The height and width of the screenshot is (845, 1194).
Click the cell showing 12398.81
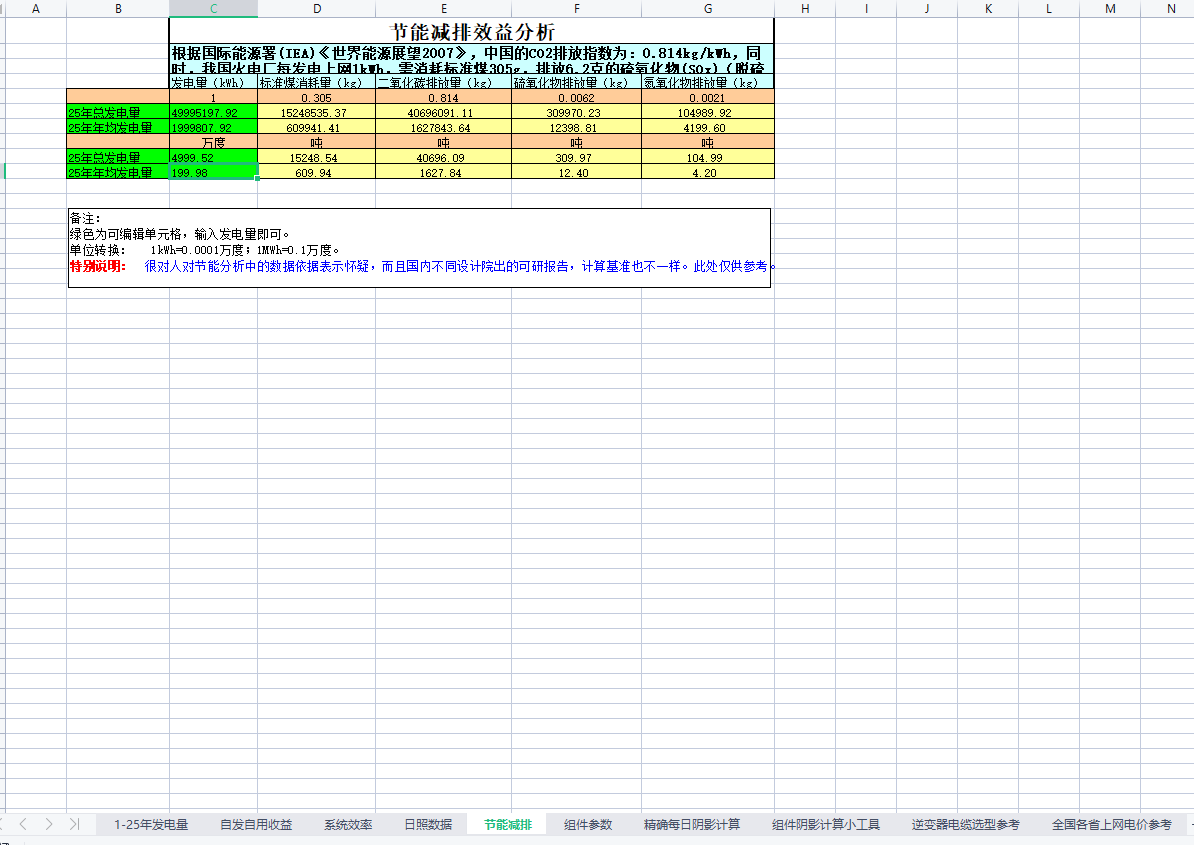pyautogui.click(x=576, y=127)
